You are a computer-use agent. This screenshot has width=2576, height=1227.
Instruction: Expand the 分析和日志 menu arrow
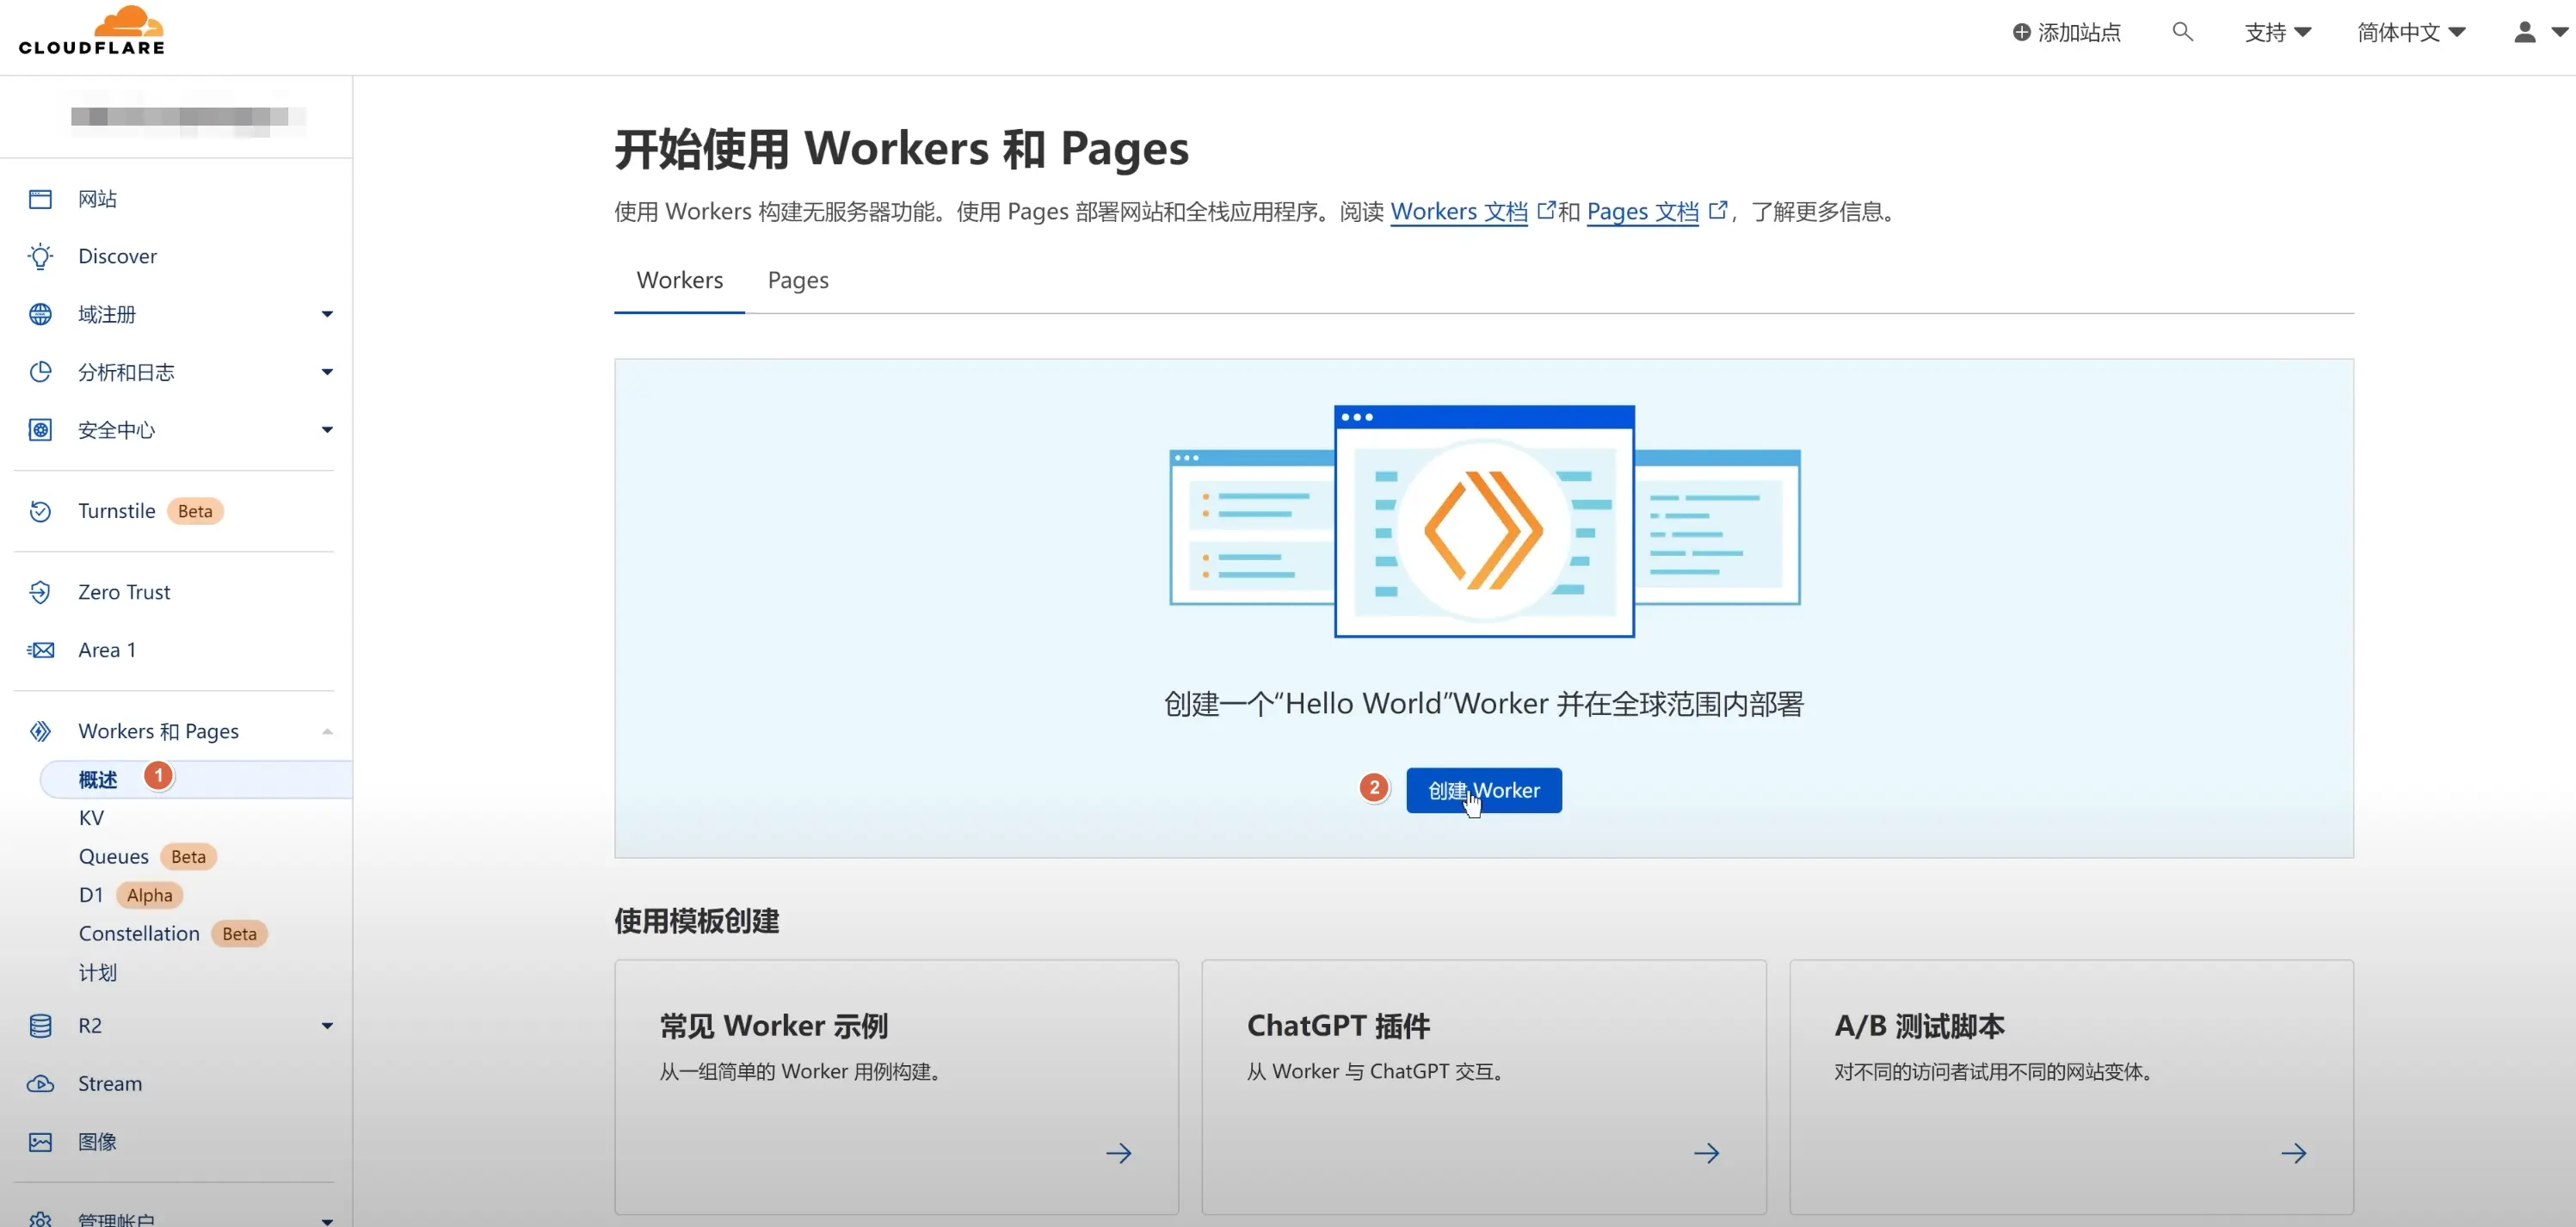pyautogui.click(x=326, y=372)
